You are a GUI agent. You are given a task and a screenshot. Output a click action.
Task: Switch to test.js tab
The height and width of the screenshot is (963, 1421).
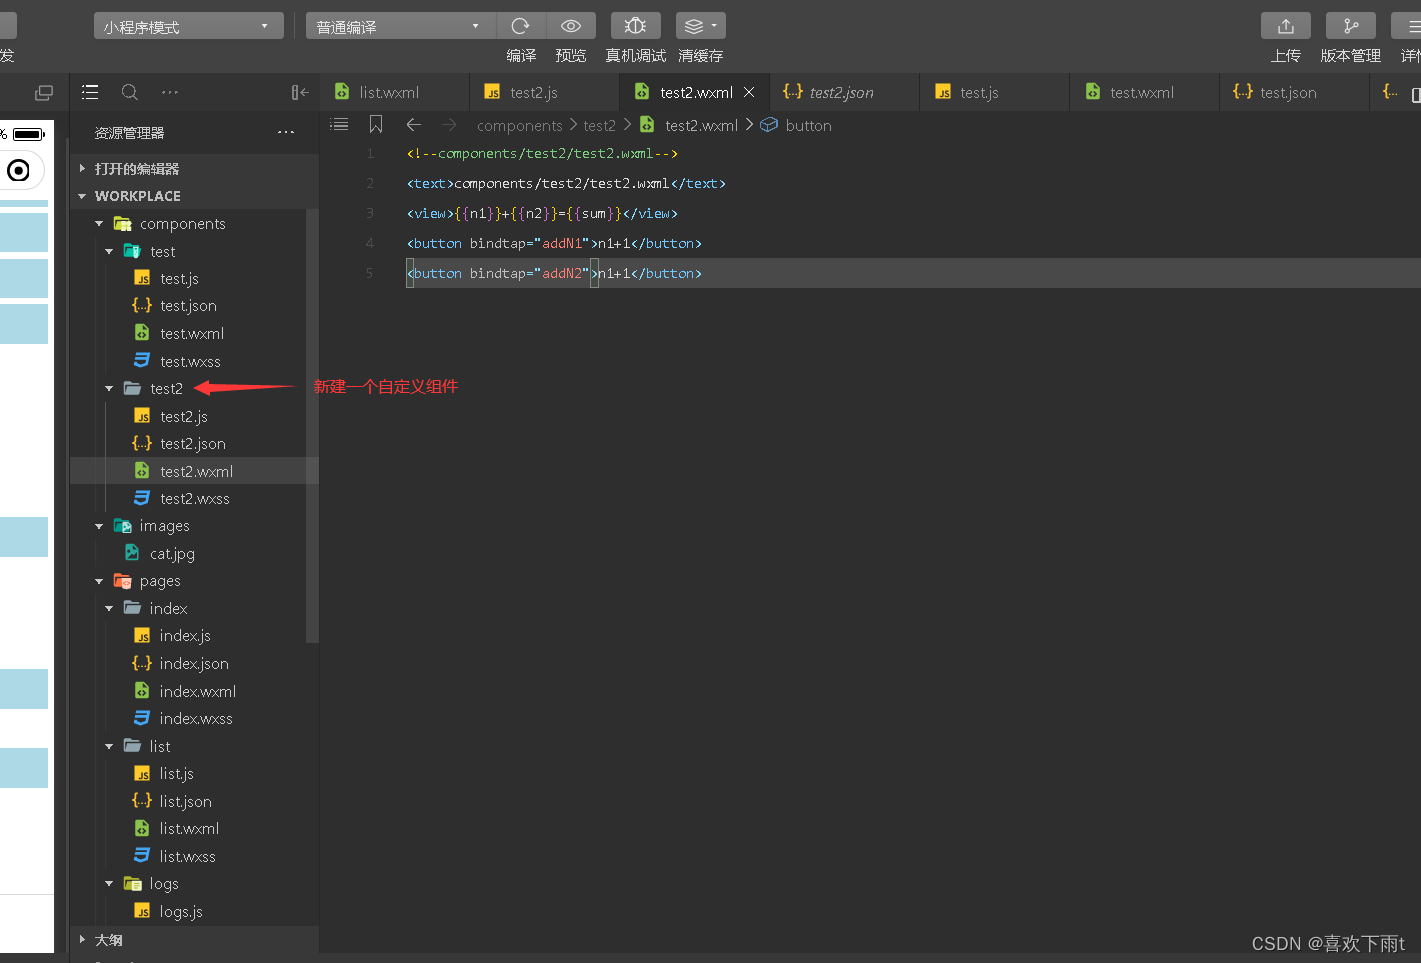pyautogui.click(x=995, y=92)
